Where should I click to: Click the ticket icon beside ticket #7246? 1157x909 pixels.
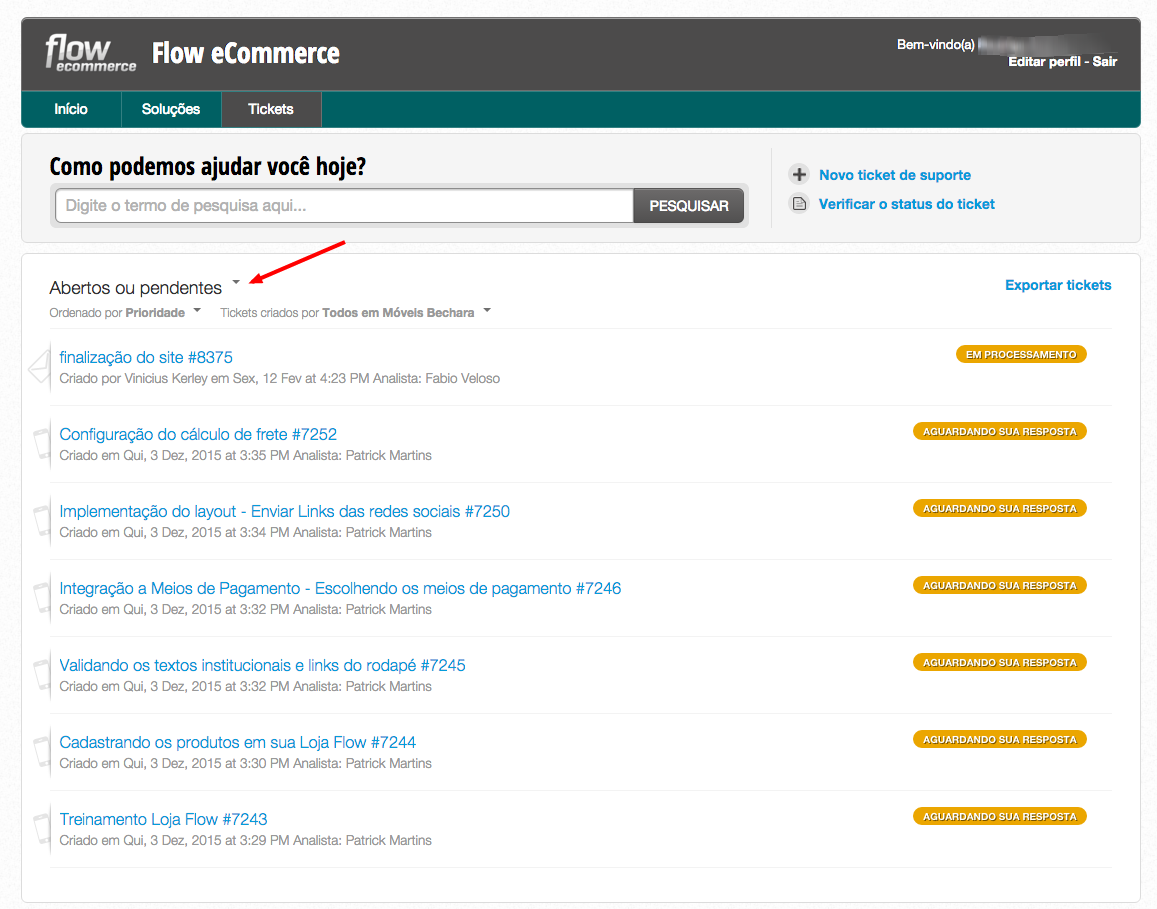click(41, 598)
